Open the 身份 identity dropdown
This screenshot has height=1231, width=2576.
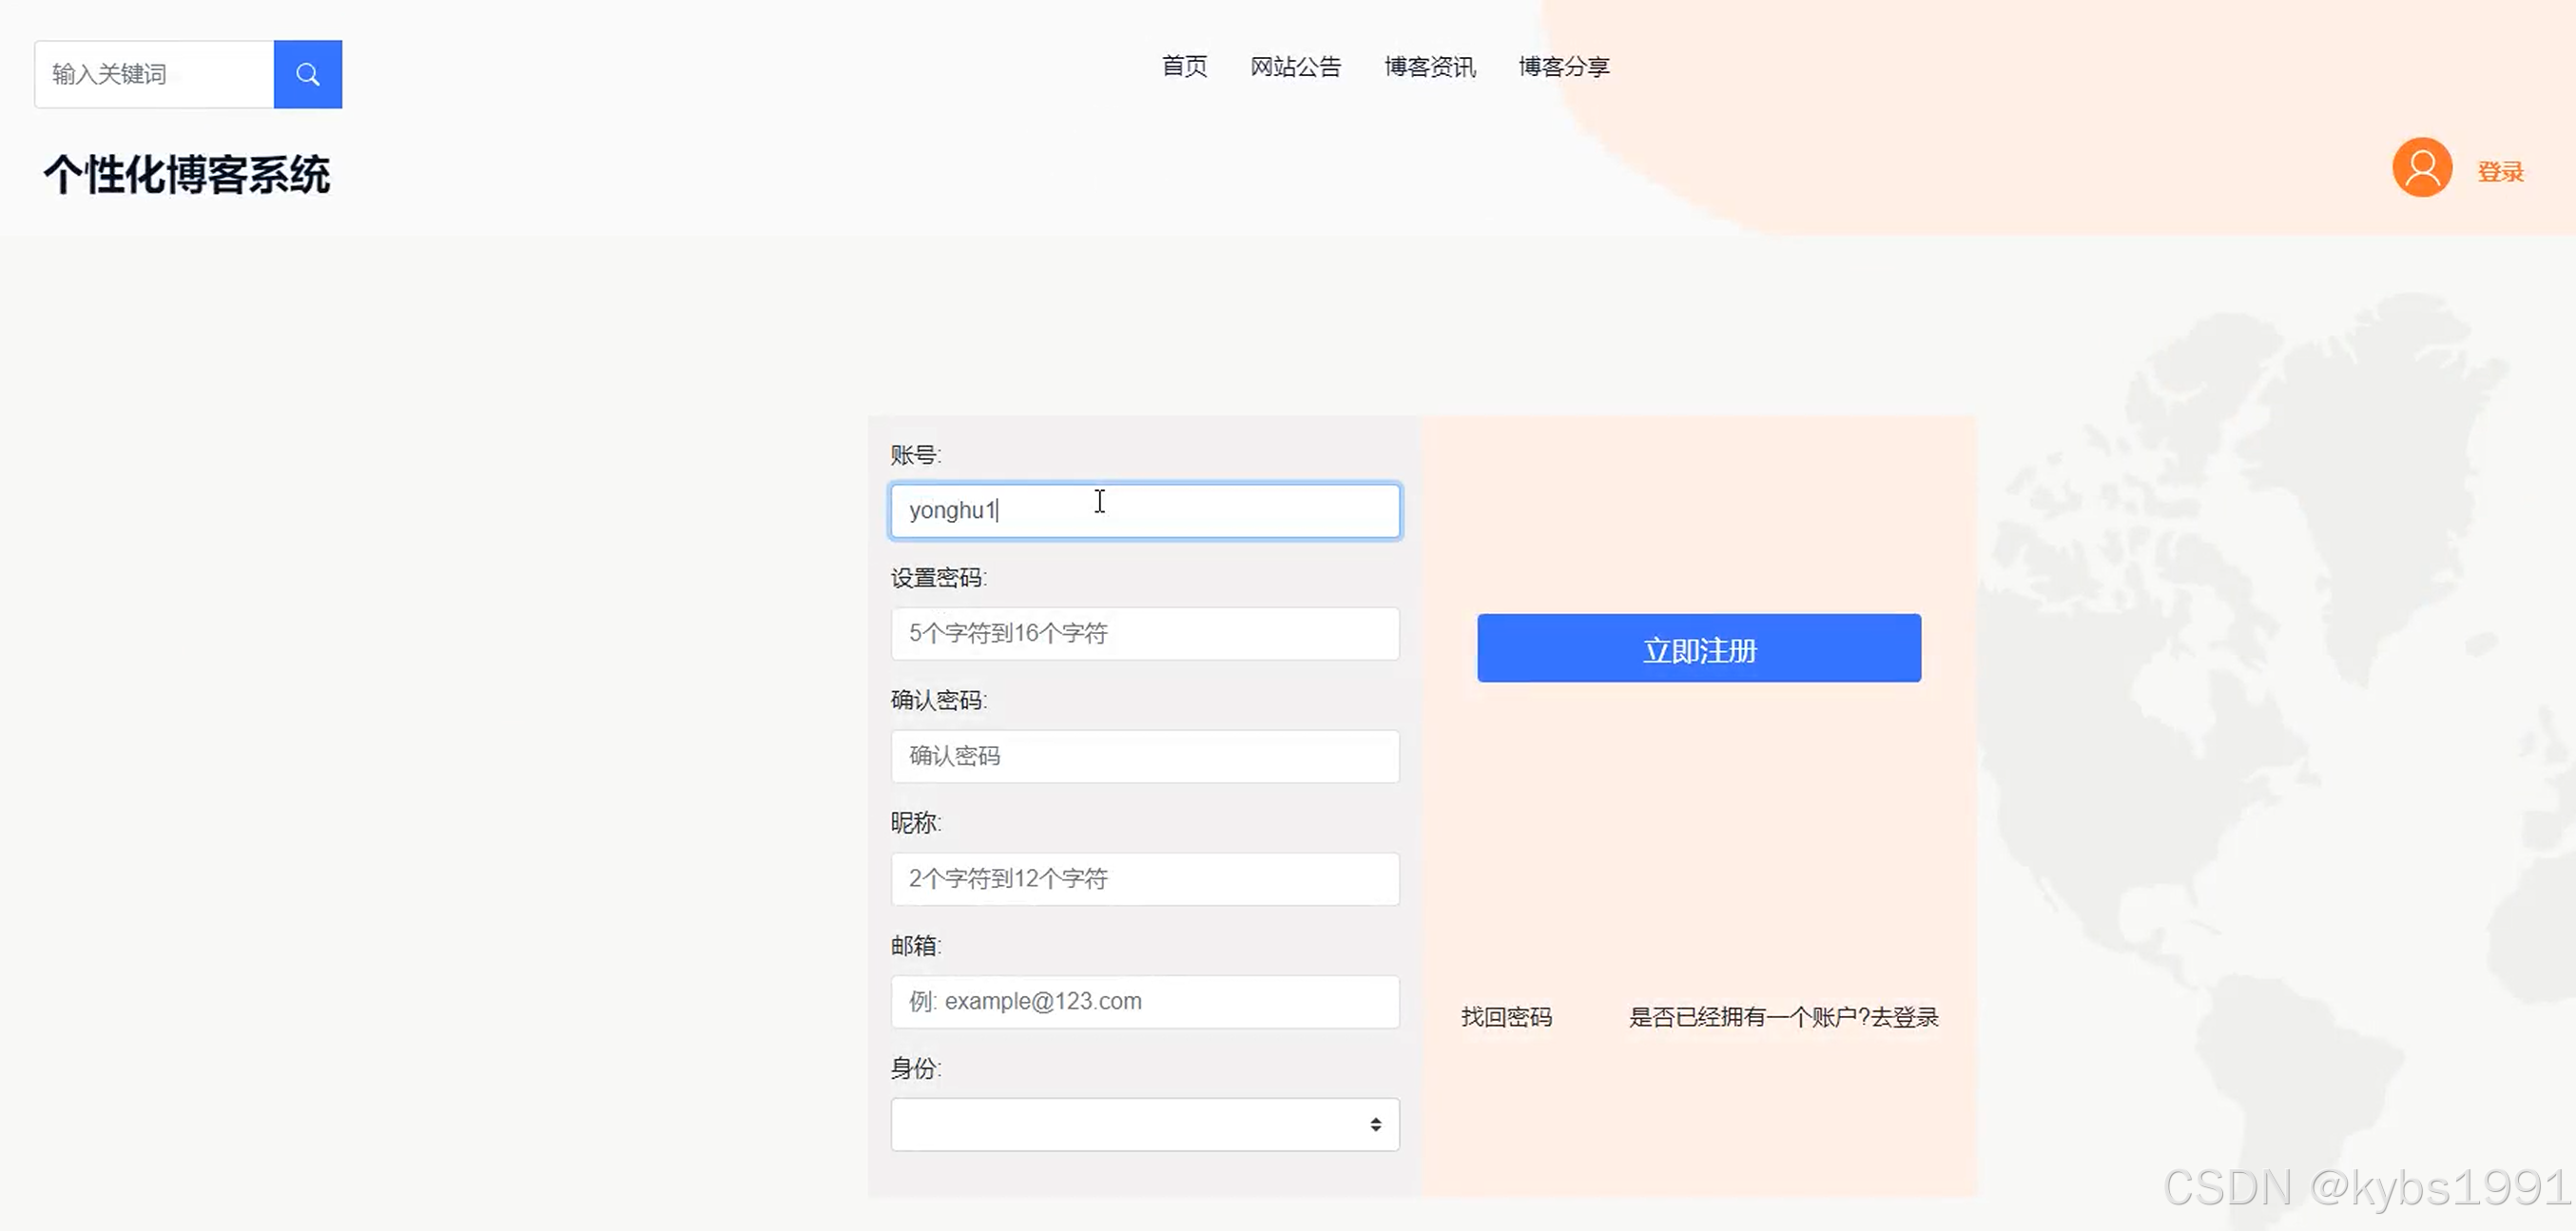(x=1144, y=1125)
